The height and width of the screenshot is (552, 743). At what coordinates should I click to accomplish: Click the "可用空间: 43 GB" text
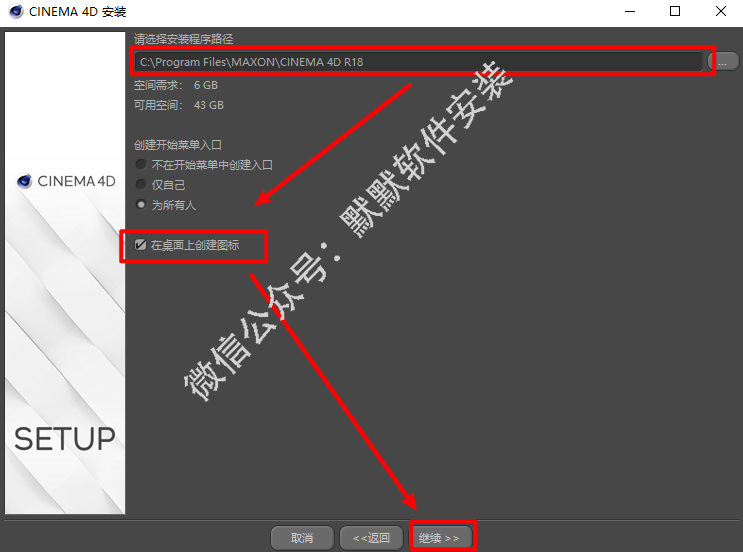point(178,105)
